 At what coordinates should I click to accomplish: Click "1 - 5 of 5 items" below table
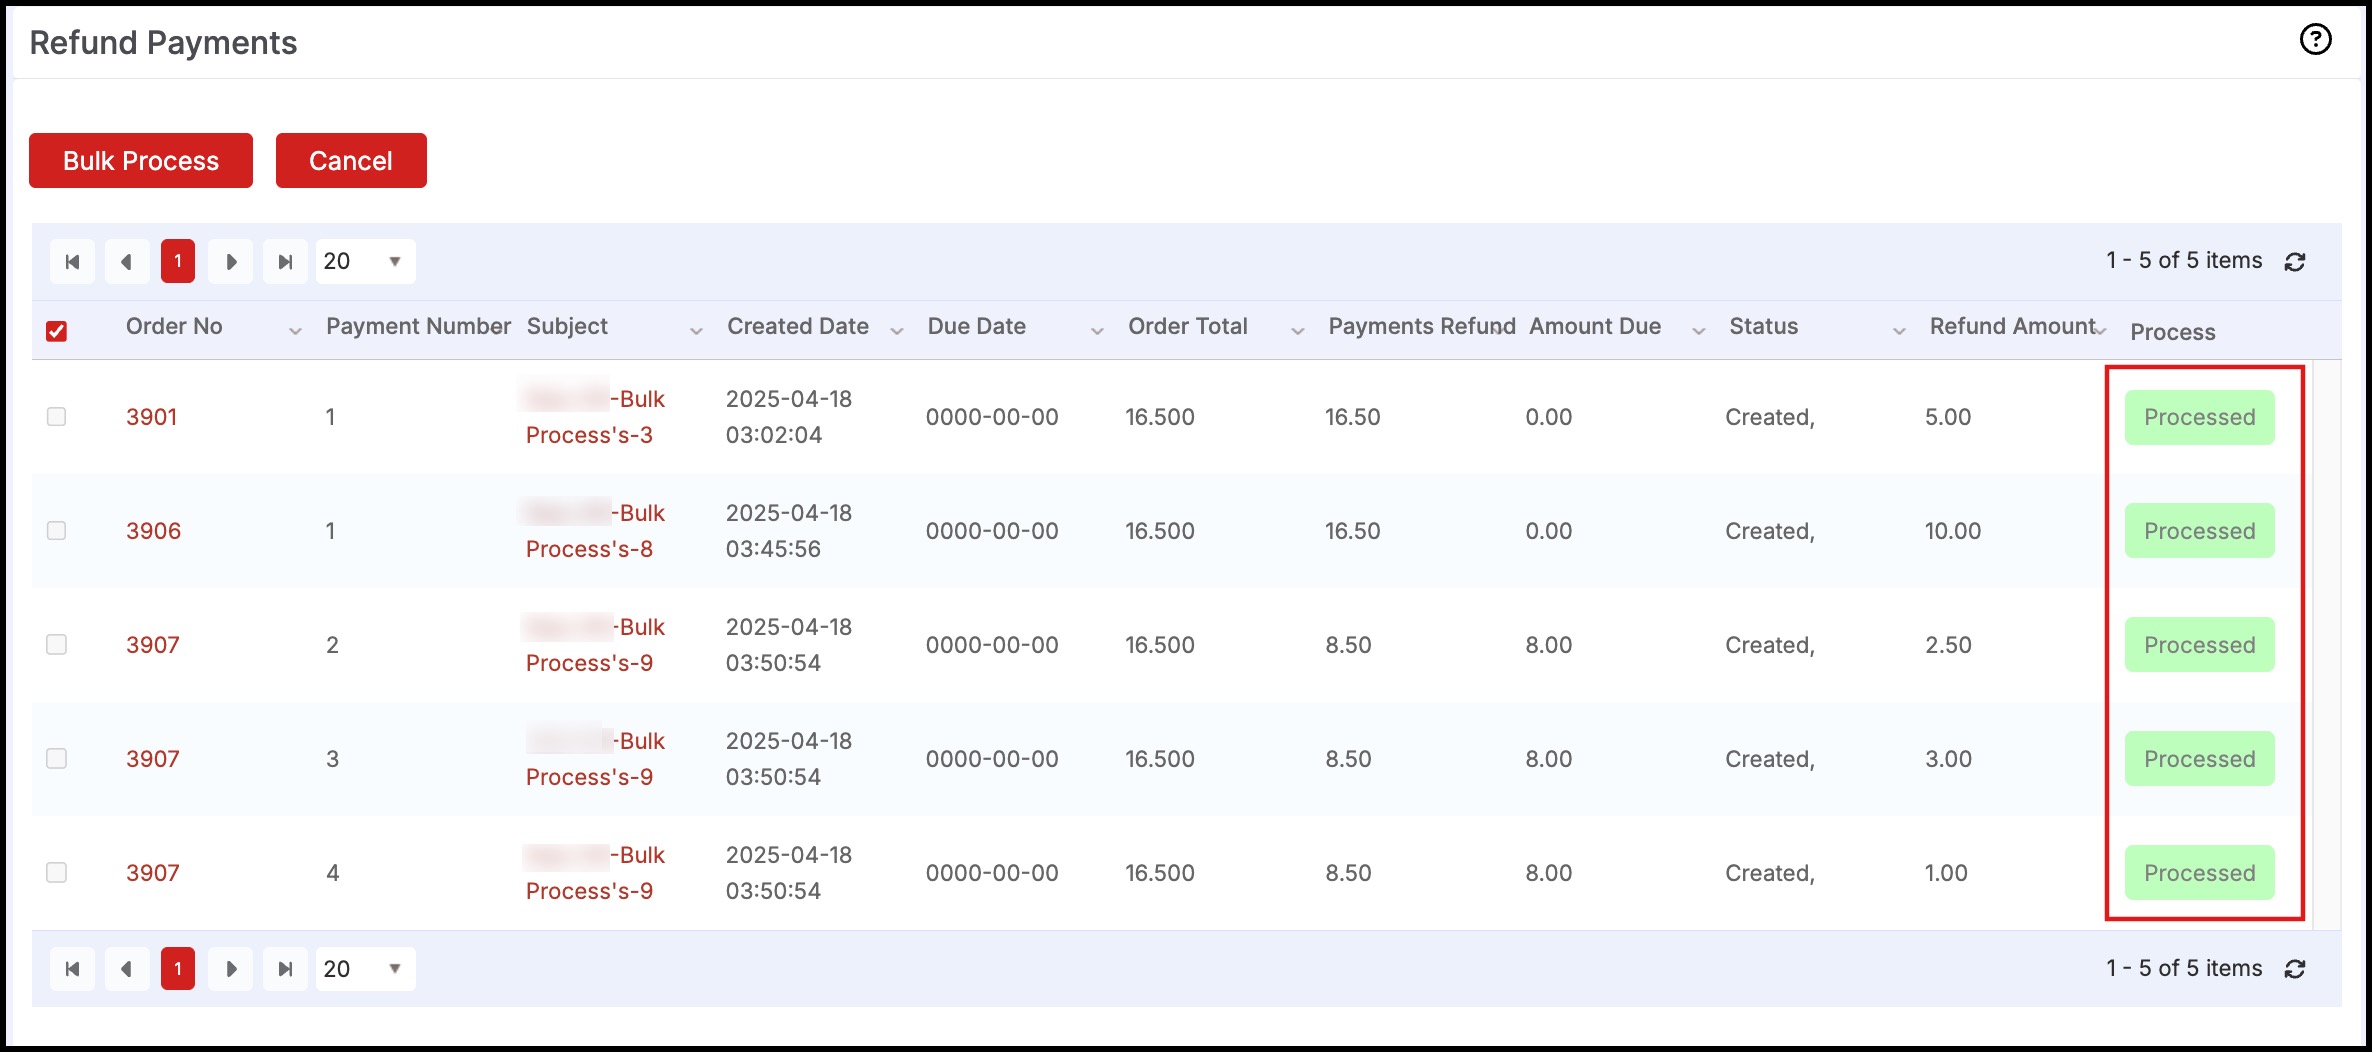2184,968
